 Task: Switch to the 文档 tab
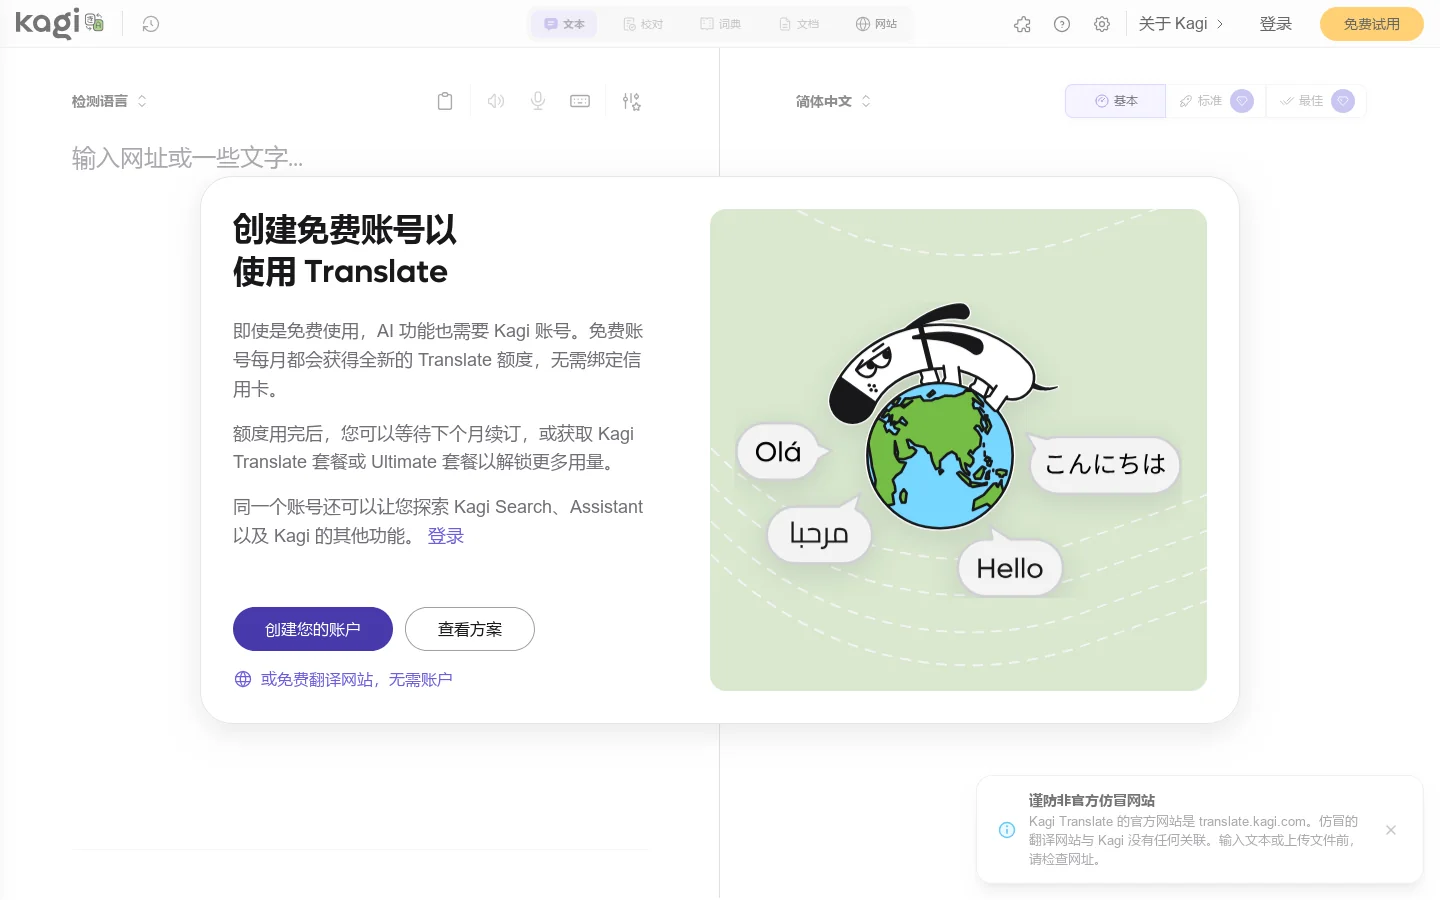click(799, 24)
